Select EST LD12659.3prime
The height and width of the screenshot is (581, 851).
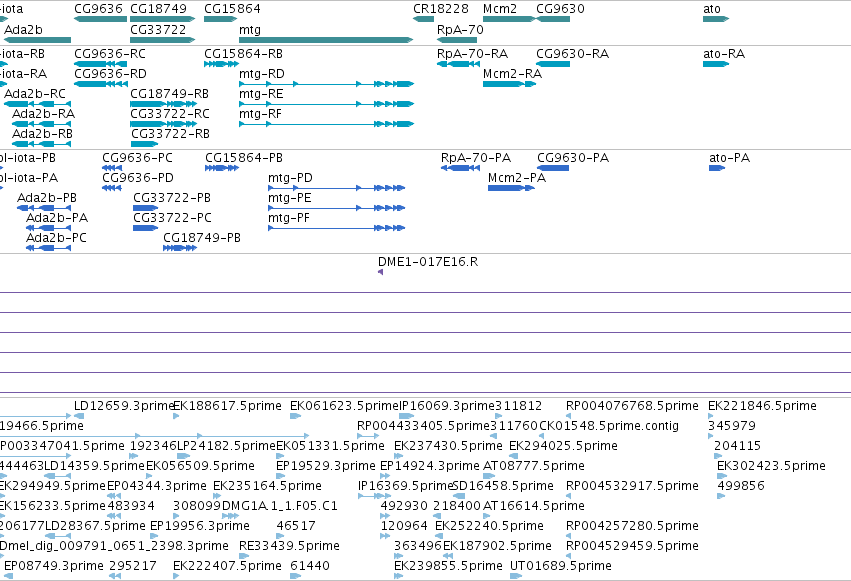(x=79, y=416)
